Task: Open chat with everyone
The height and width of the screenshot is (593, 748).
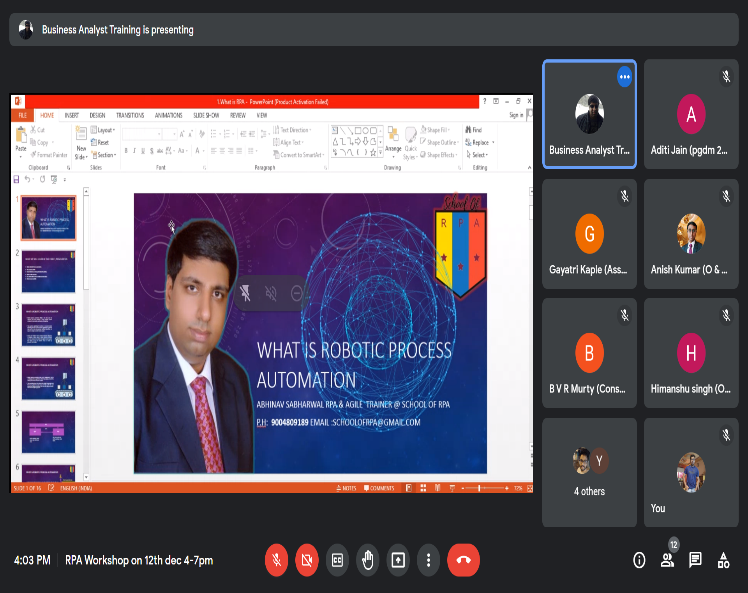Action: point(695,560)
